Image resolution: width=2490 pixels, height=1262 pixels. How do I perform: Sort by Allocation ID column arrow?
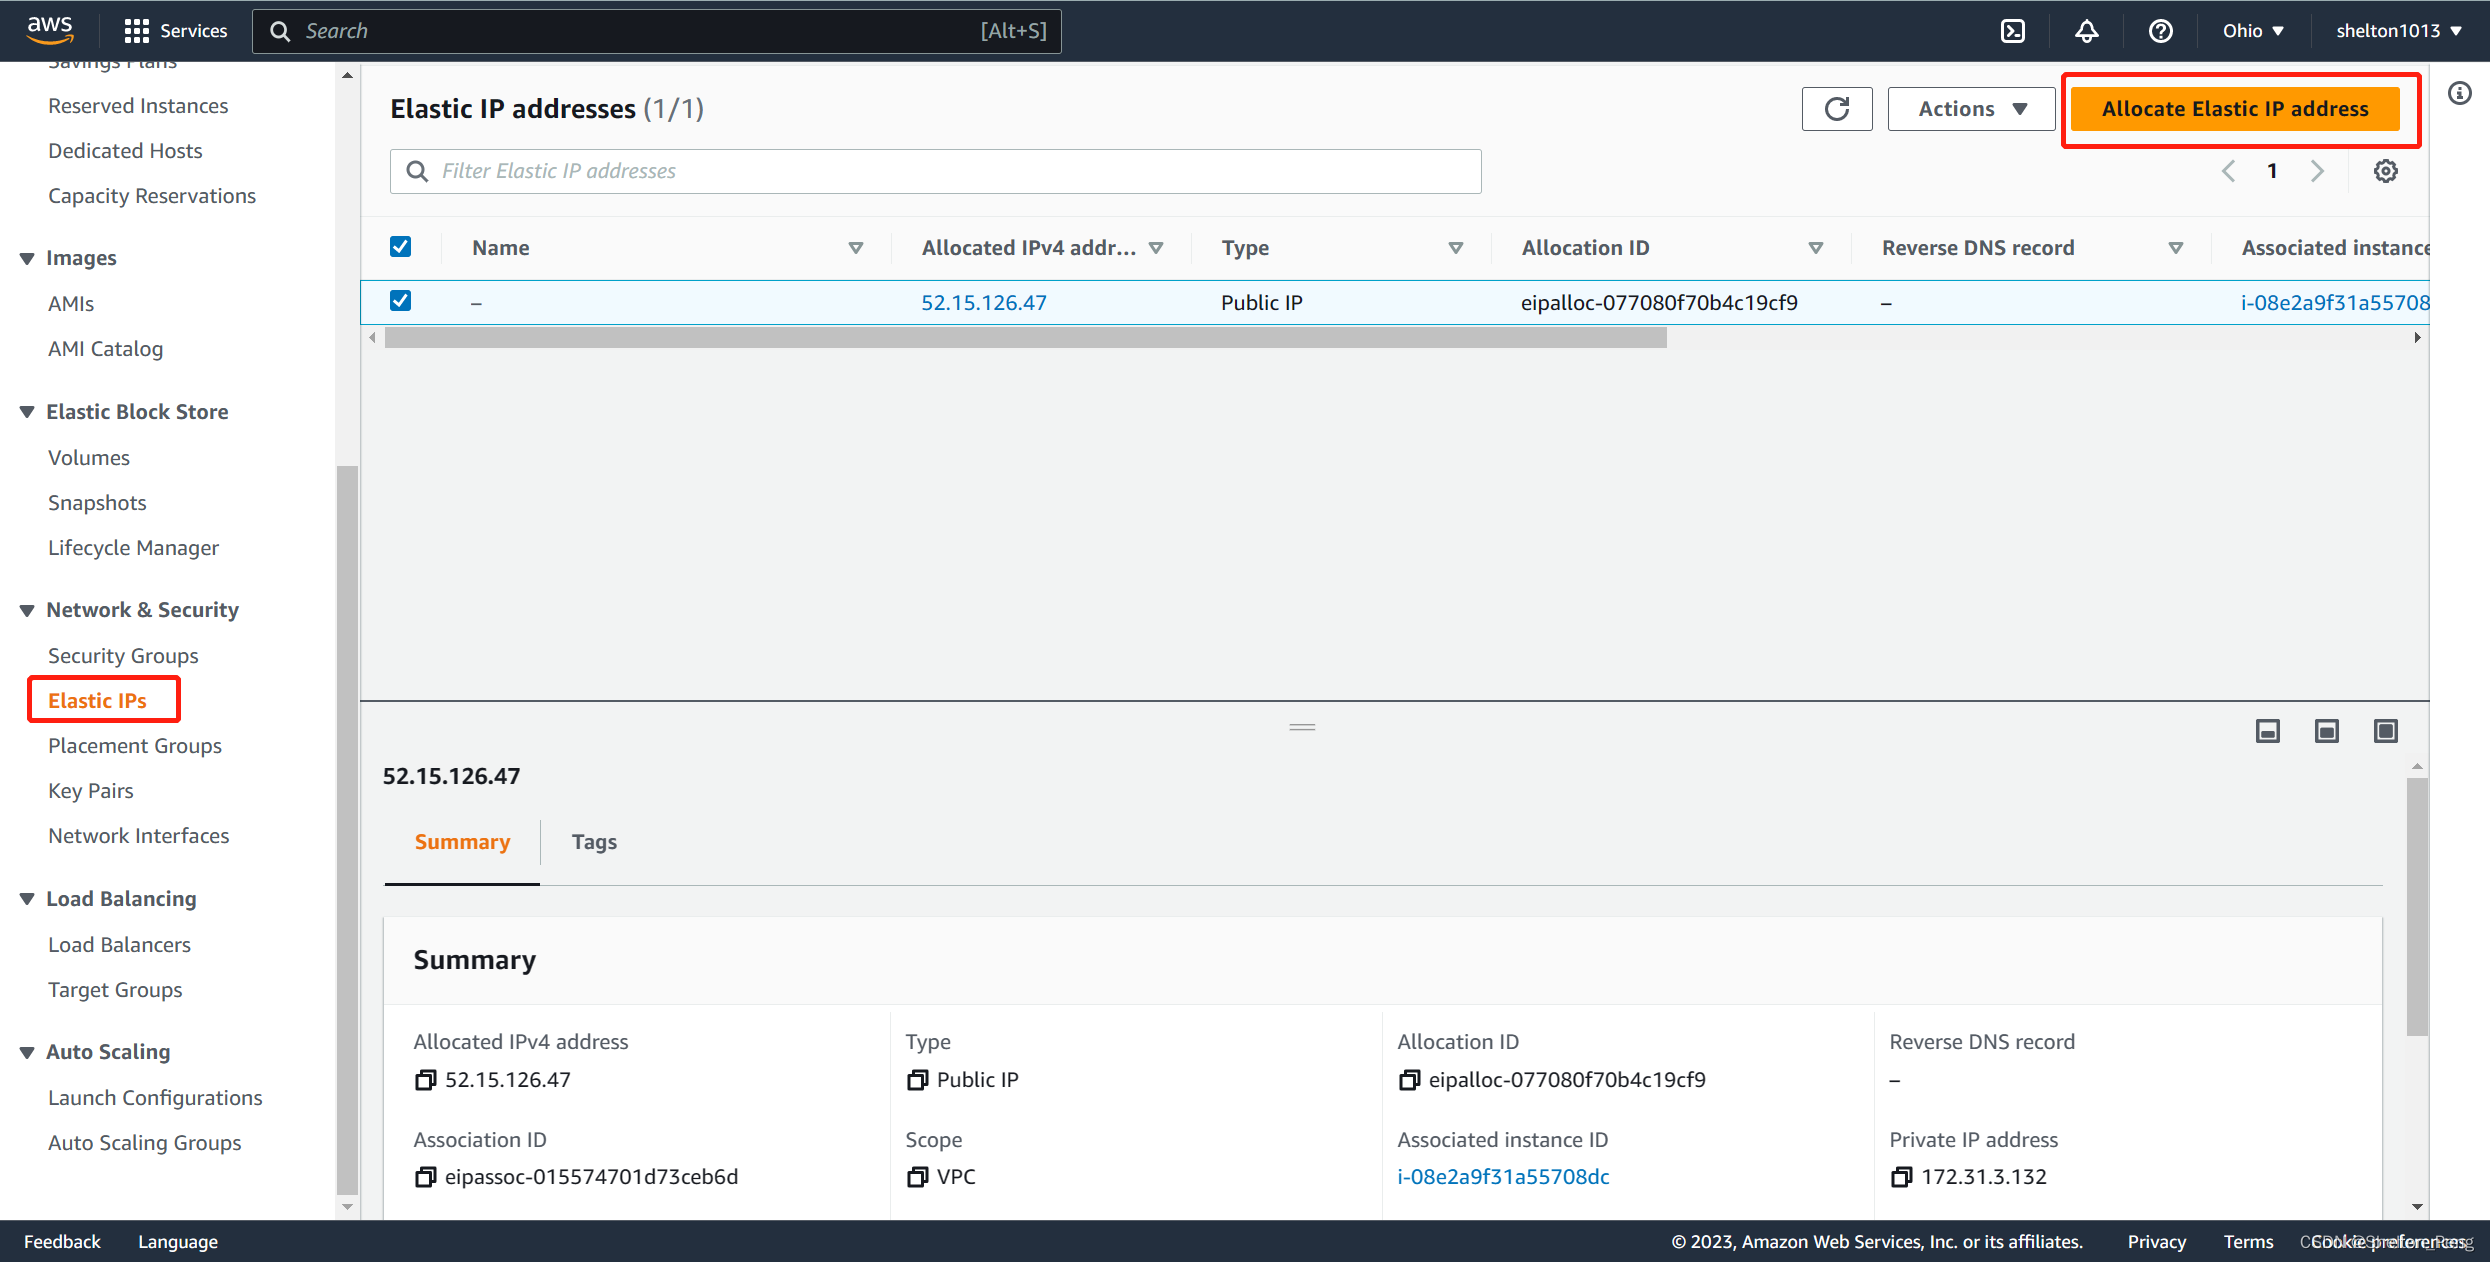(x=1816, y=248)
